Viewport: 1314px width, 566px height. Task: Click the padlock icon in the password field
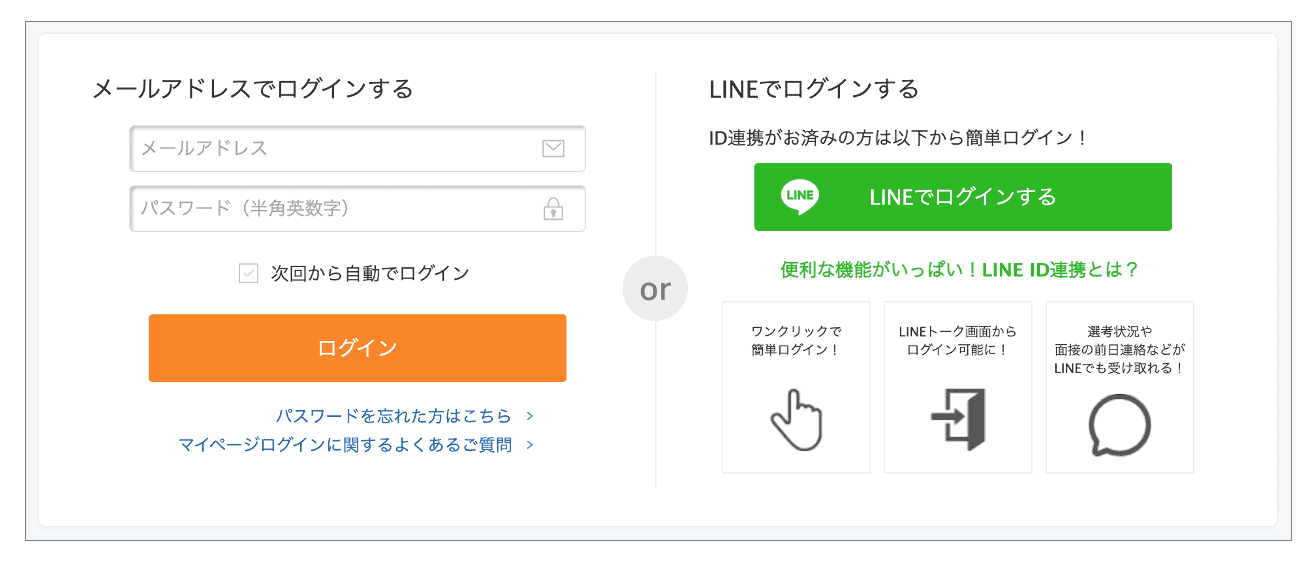pyautogui.click(x=553, y=209)
